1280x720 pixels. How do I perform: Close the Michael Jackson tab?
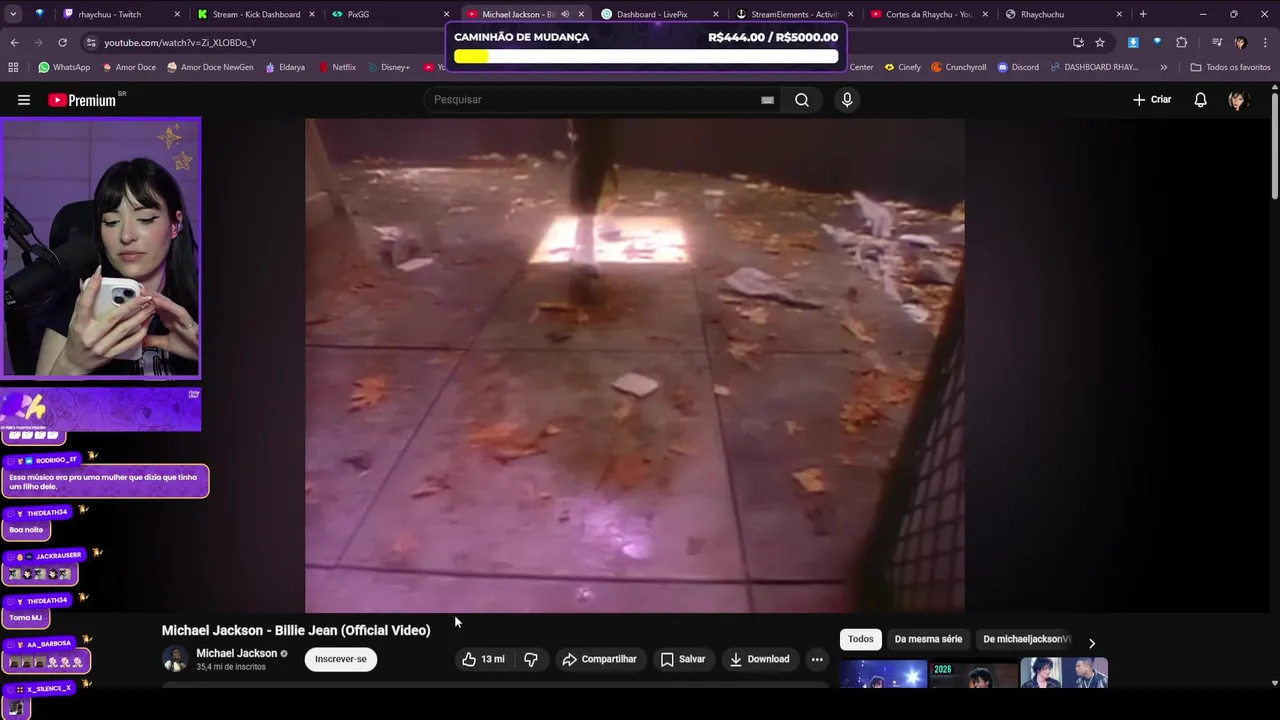(x=581, y=14)
